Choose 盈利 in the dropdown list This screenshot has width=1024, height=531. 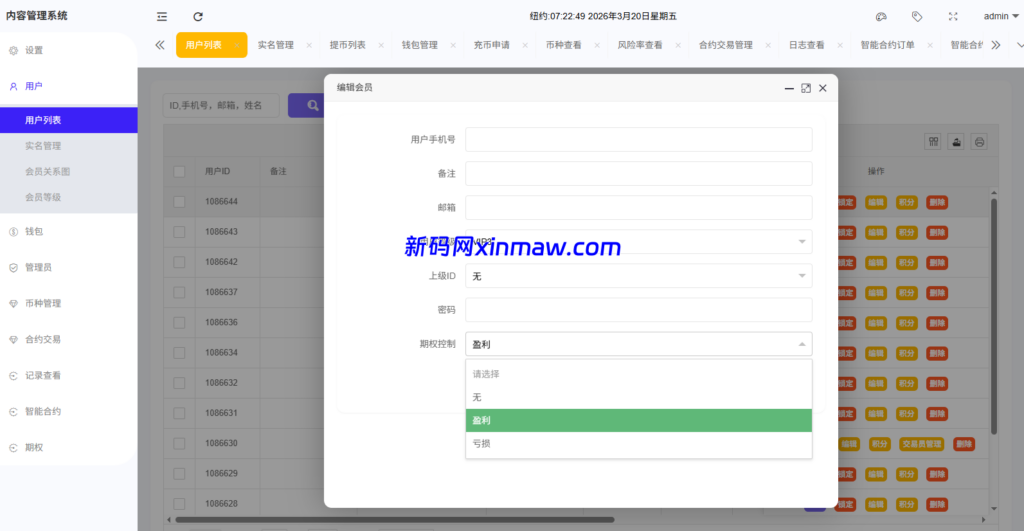pyautogui.click(x=638, y=421)
